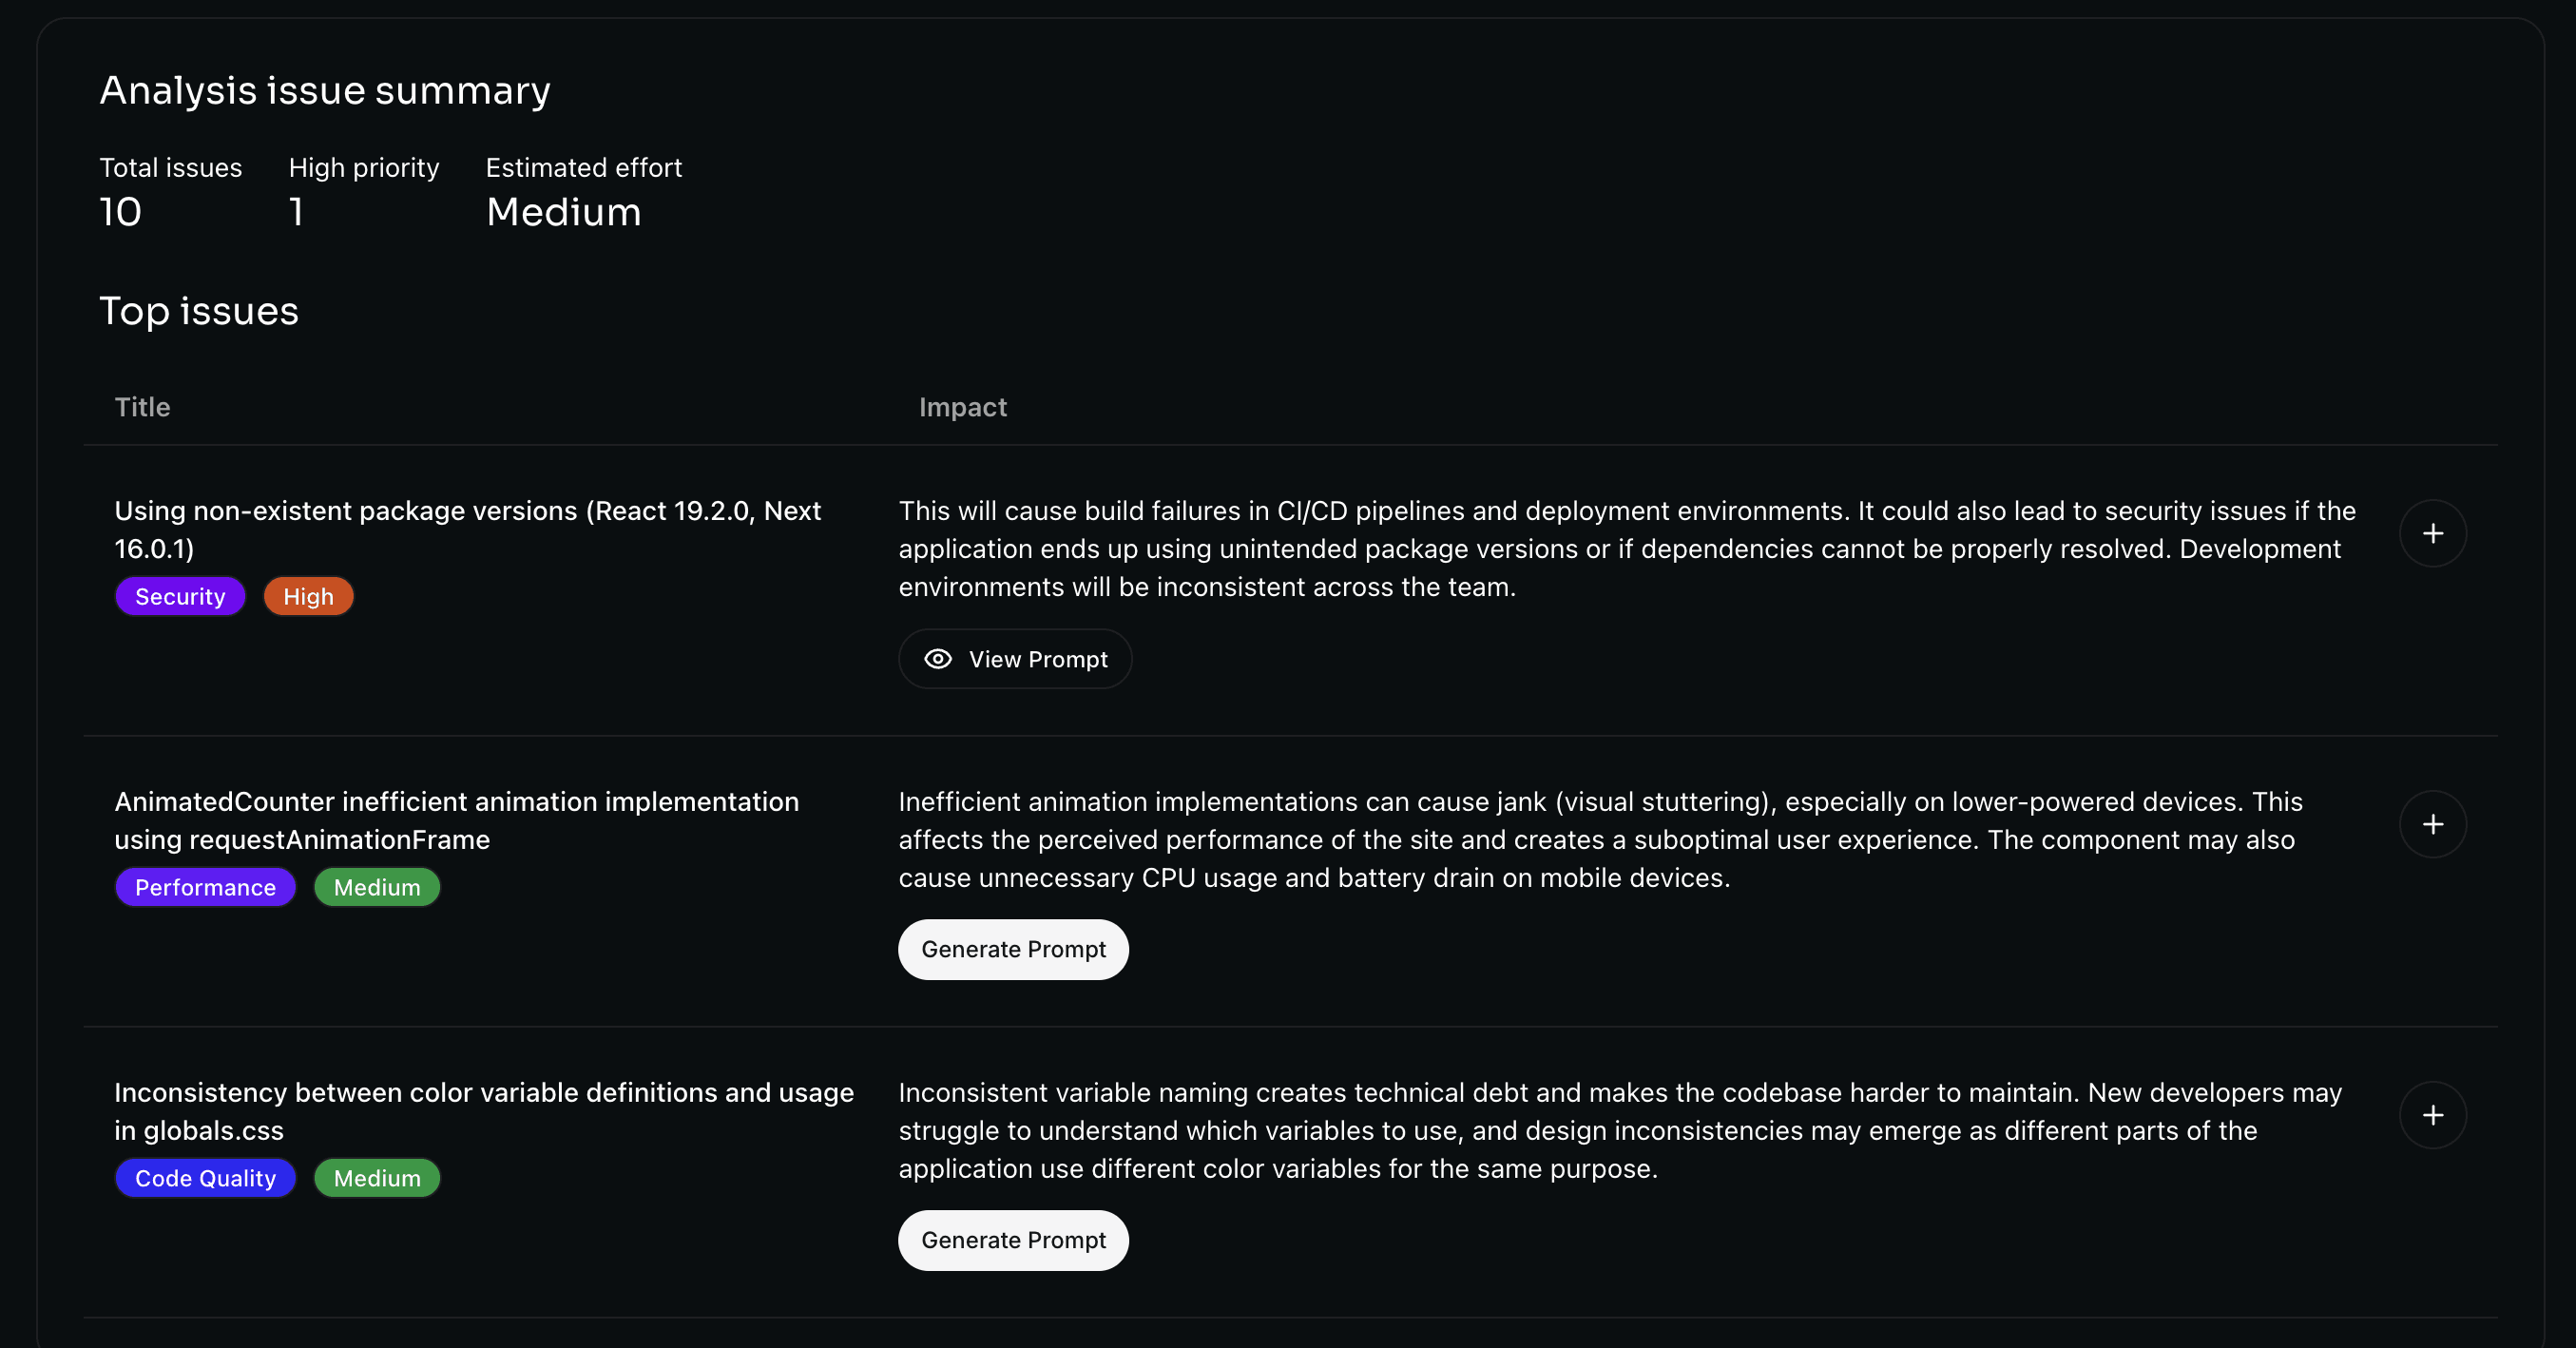This screenshot has width=2576, height=1348.
Task: Expand the AnimatedCounter animation issue
Action: 2433,824
